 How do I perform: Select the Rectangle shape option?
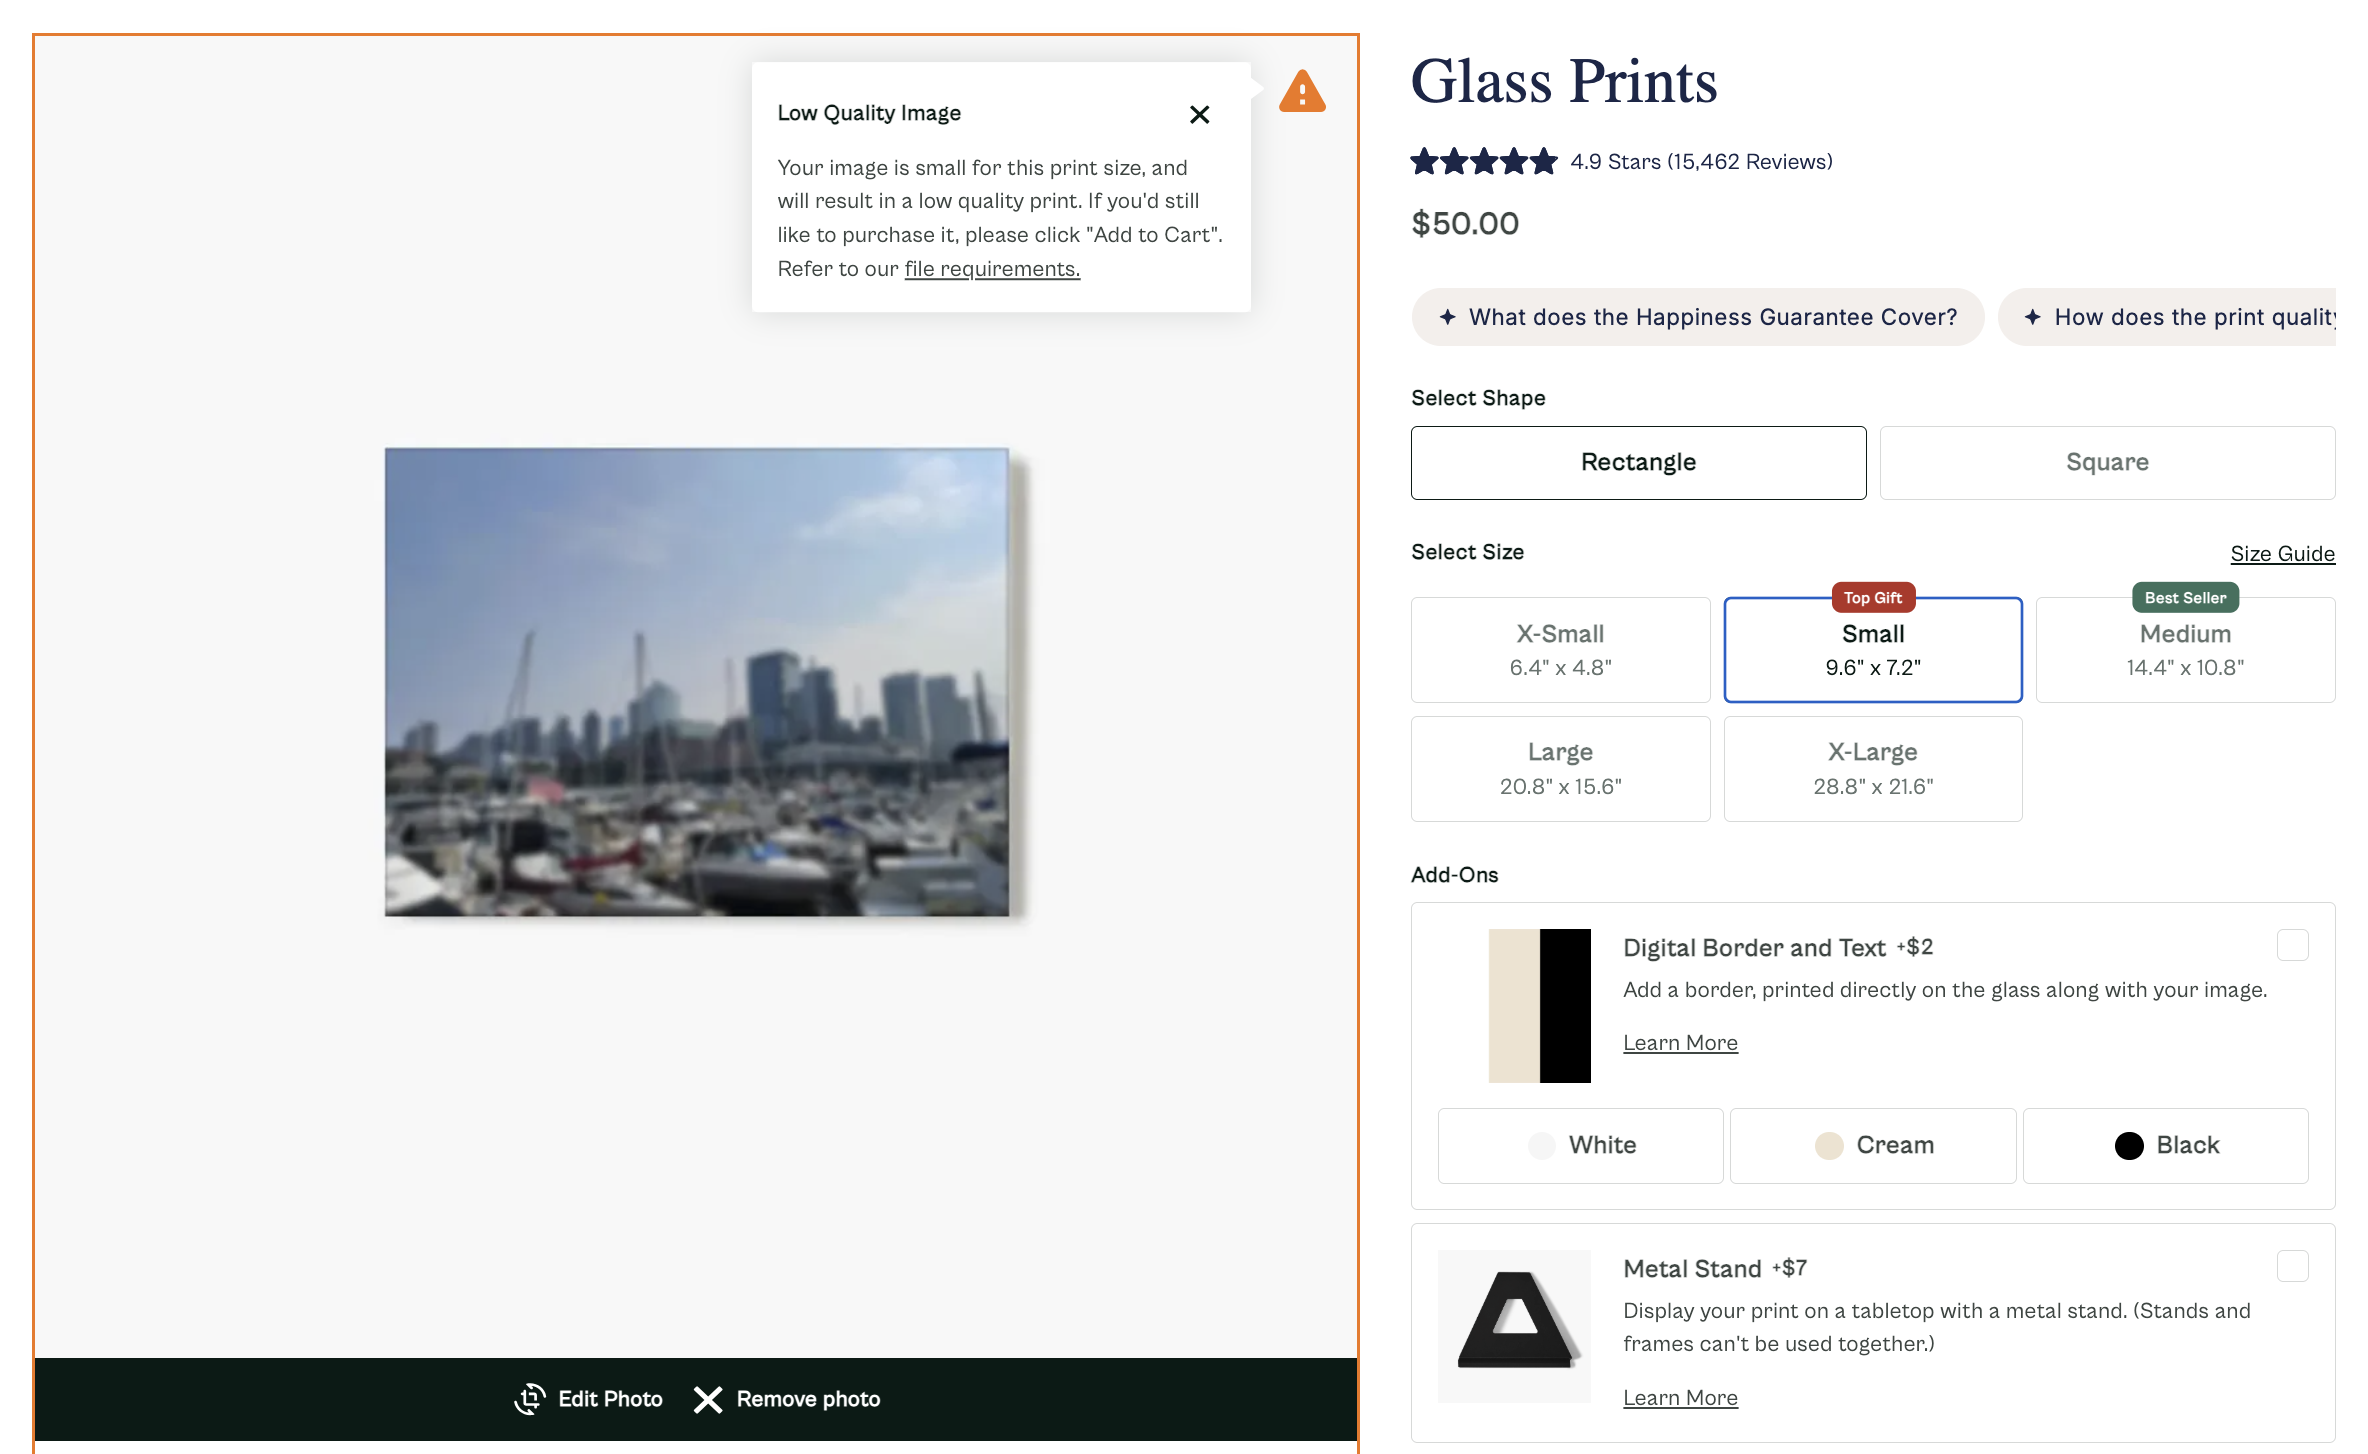tap(1638, 462)
